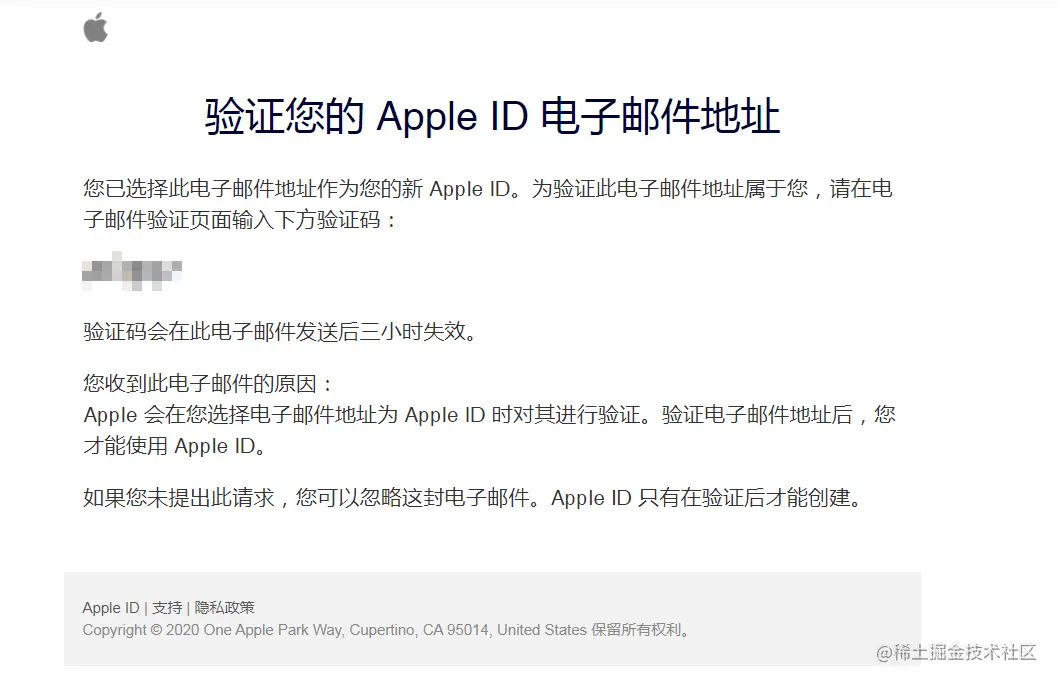Open the 隐私政策 link
1057x683 pixels.
tap(224, 607)
